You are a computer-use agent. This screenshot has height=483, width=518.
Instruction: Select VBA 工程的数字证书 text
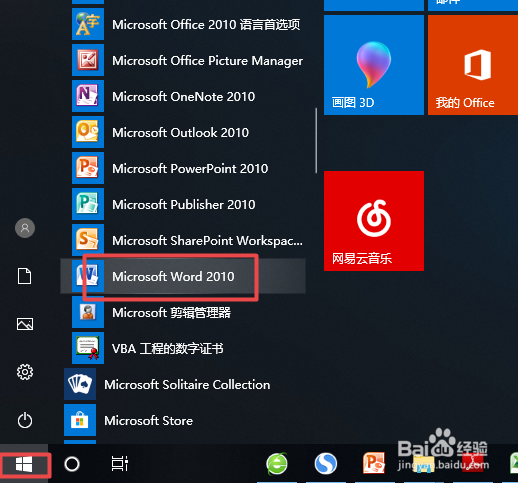pos(168,349)
